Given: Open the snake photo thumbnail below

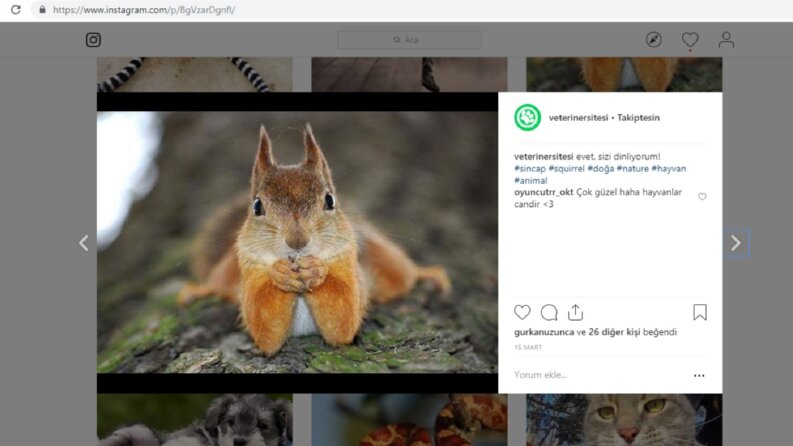Looking at the screenshot, I should pos(409,420).
